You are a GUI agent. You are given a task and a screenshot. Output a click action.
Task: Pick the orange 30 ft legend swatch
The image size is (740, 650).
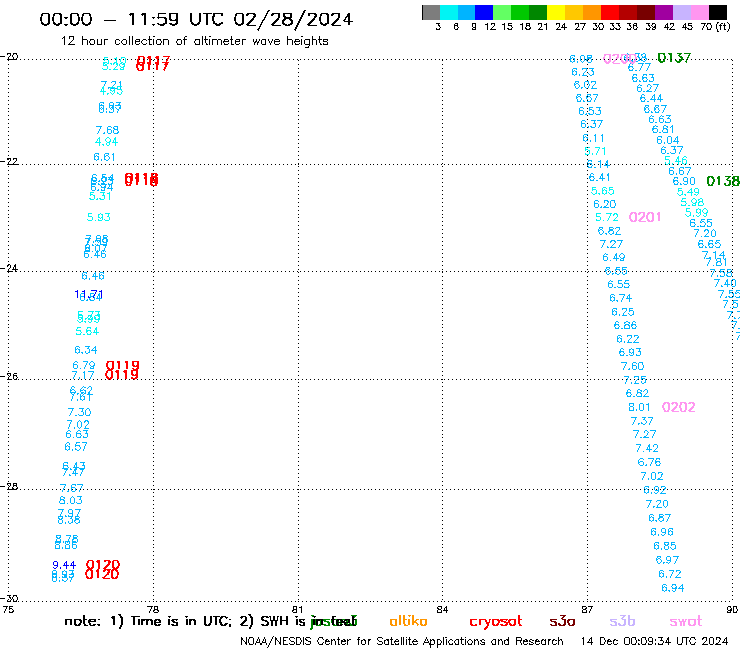click(x=592, y=12)
